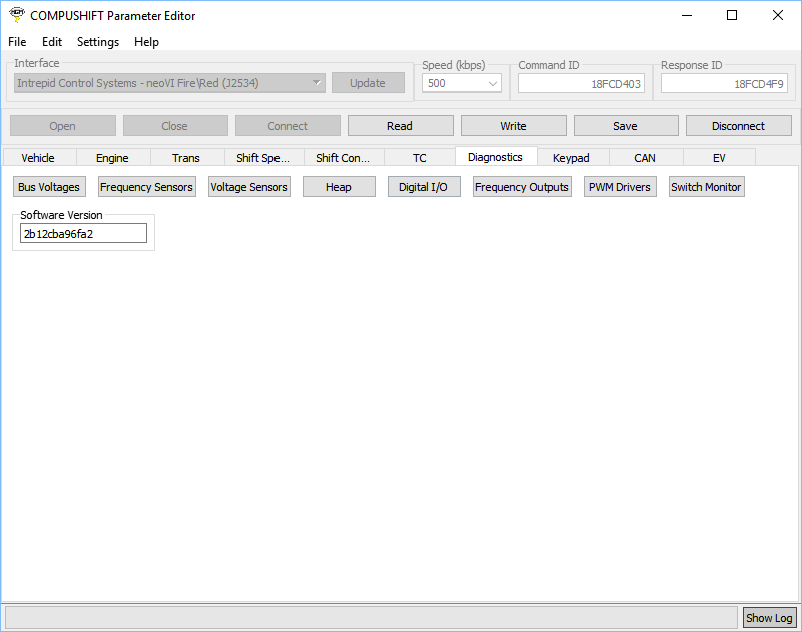Click the Disconnect button

coord(738,126)
